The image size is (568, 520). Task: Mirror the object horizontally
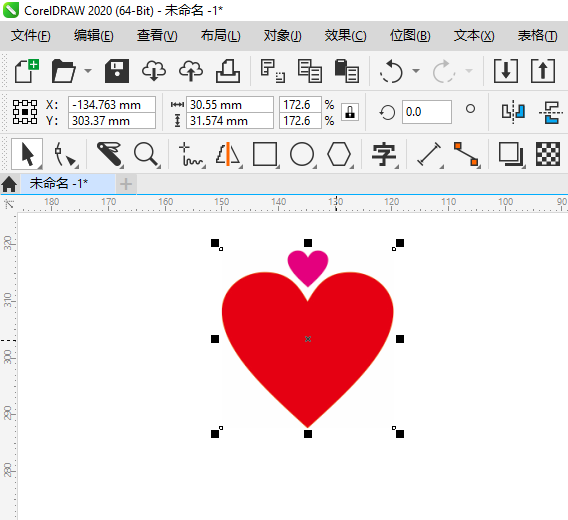click(513, 112)
